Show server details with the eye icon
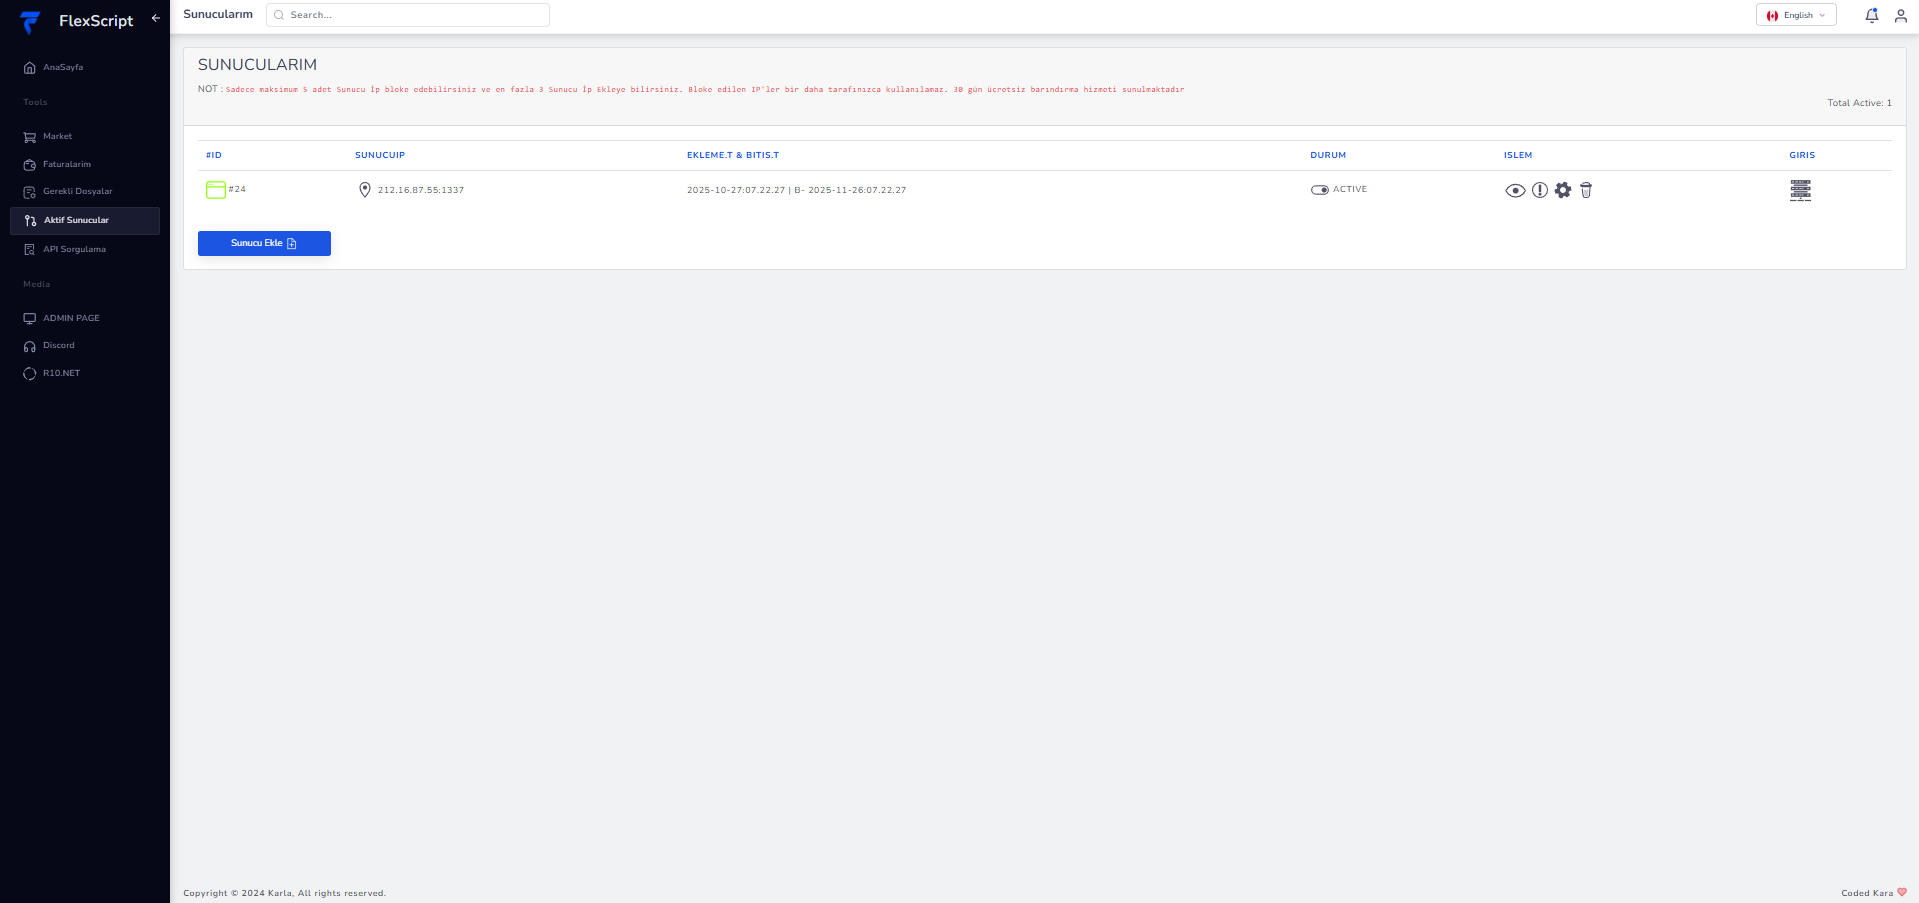1919x903 pixels. click(x=1515, y=190)
